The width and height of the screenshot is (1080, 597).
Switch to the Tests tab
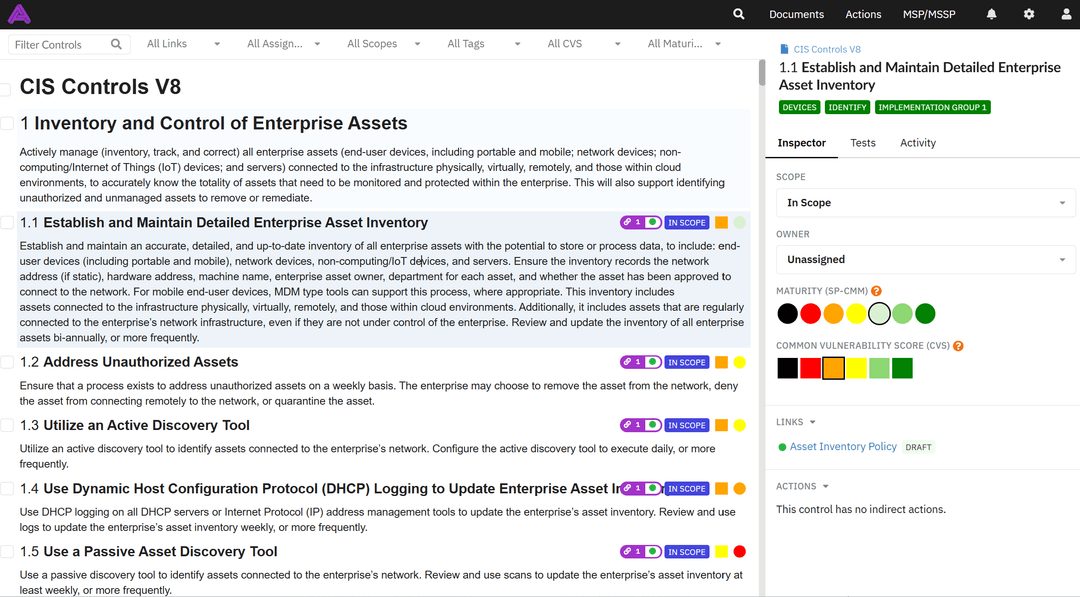pyautogui.click(x=862, y=143)
